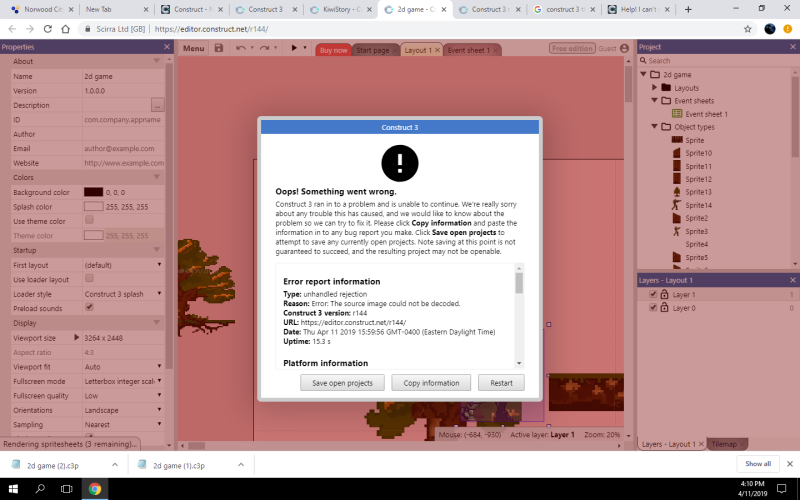Click Restart button
This screenshot has width=800, height=500.
tap(501, 383)
